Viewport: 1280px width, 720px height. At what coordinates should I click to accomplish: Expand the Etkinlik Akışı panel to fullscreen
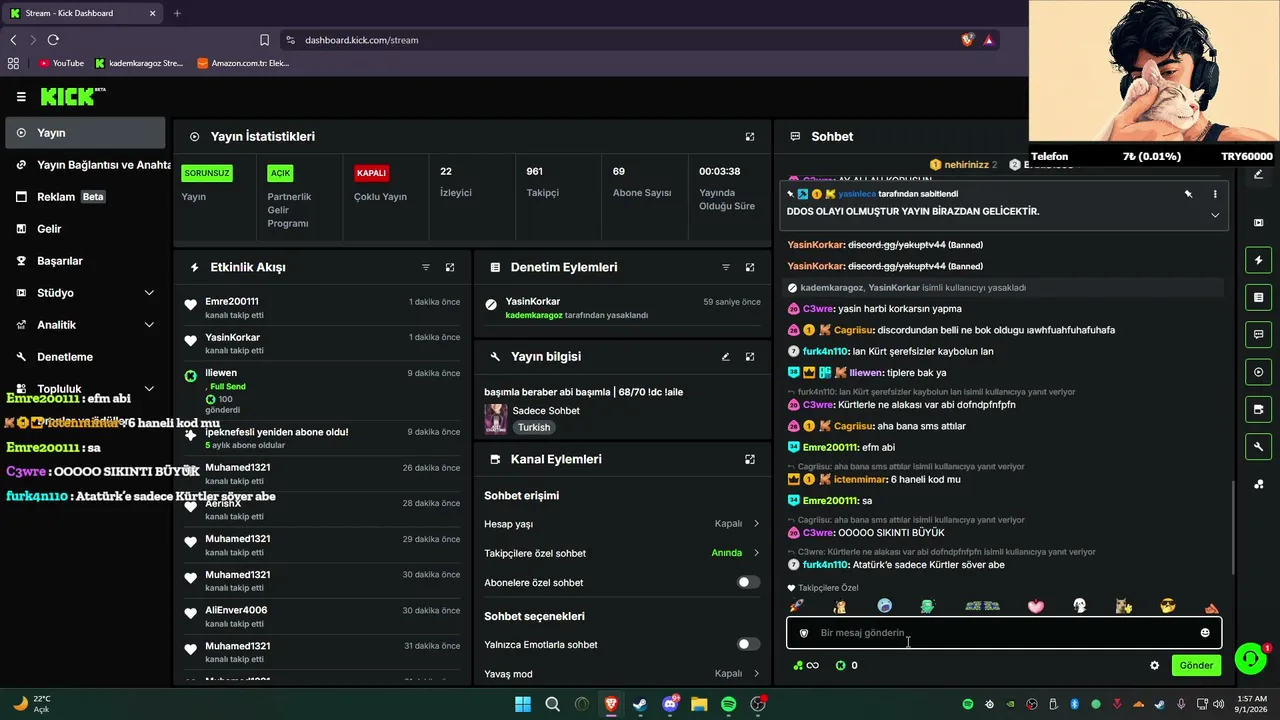[450, 267]
